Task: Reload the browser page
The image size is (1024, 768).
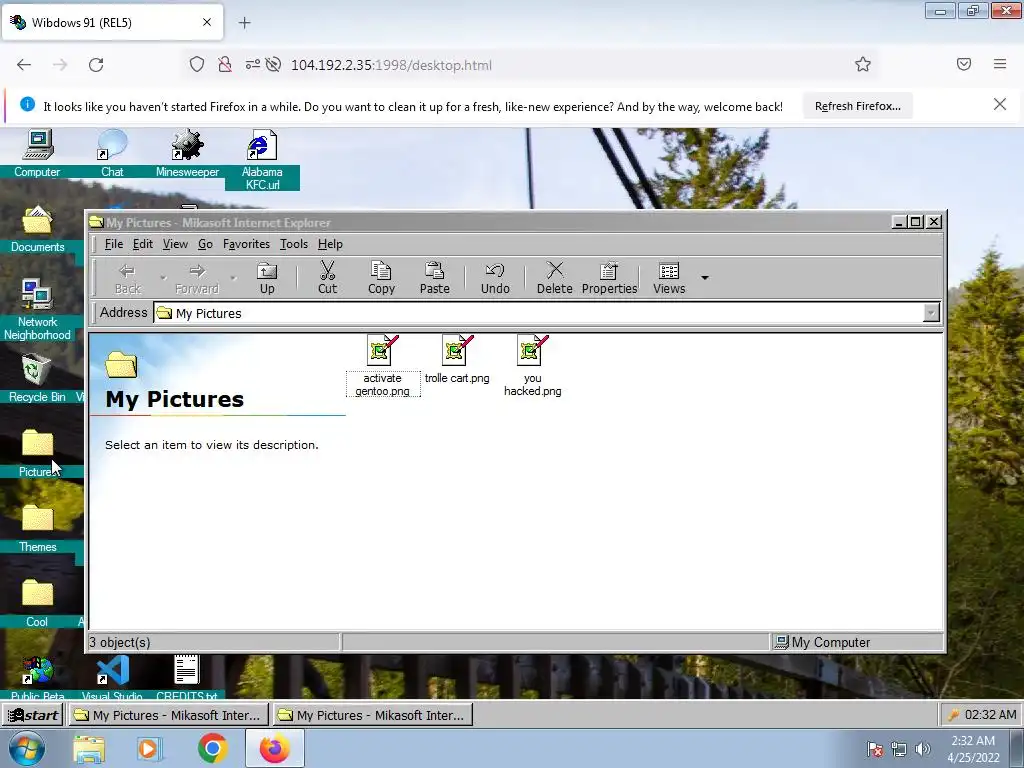Action: tap(96, 65)
